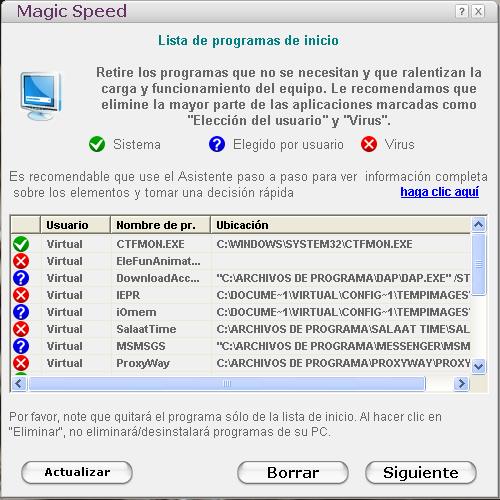500x500 pixels.
Task: Select the red virus icon for ProxyWay
Action: 21,363
